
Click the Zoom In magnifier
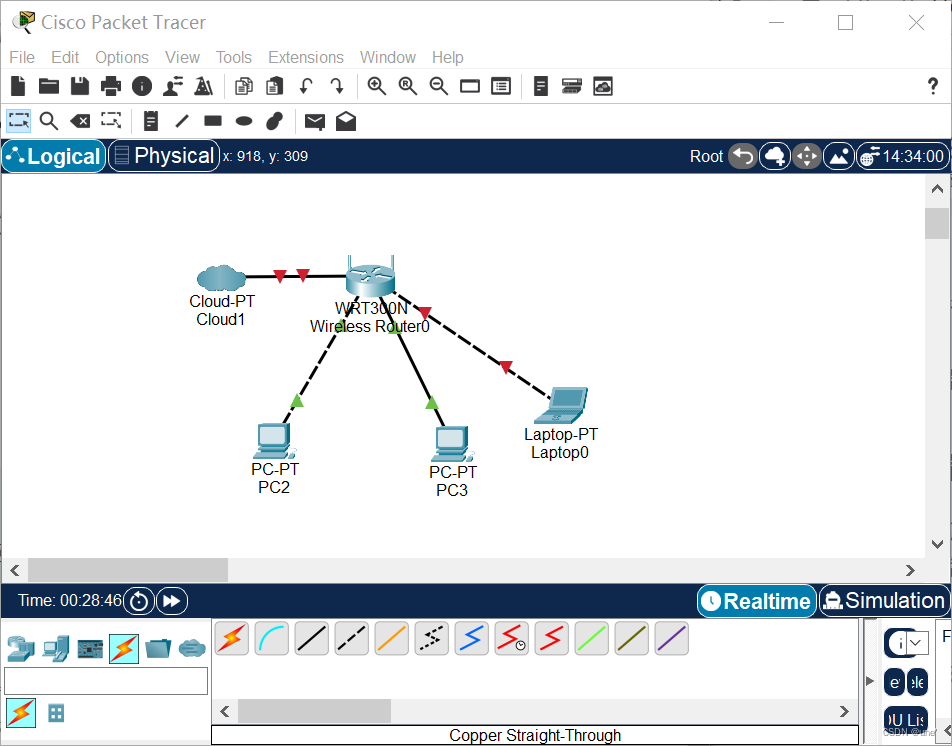[376, 86]
